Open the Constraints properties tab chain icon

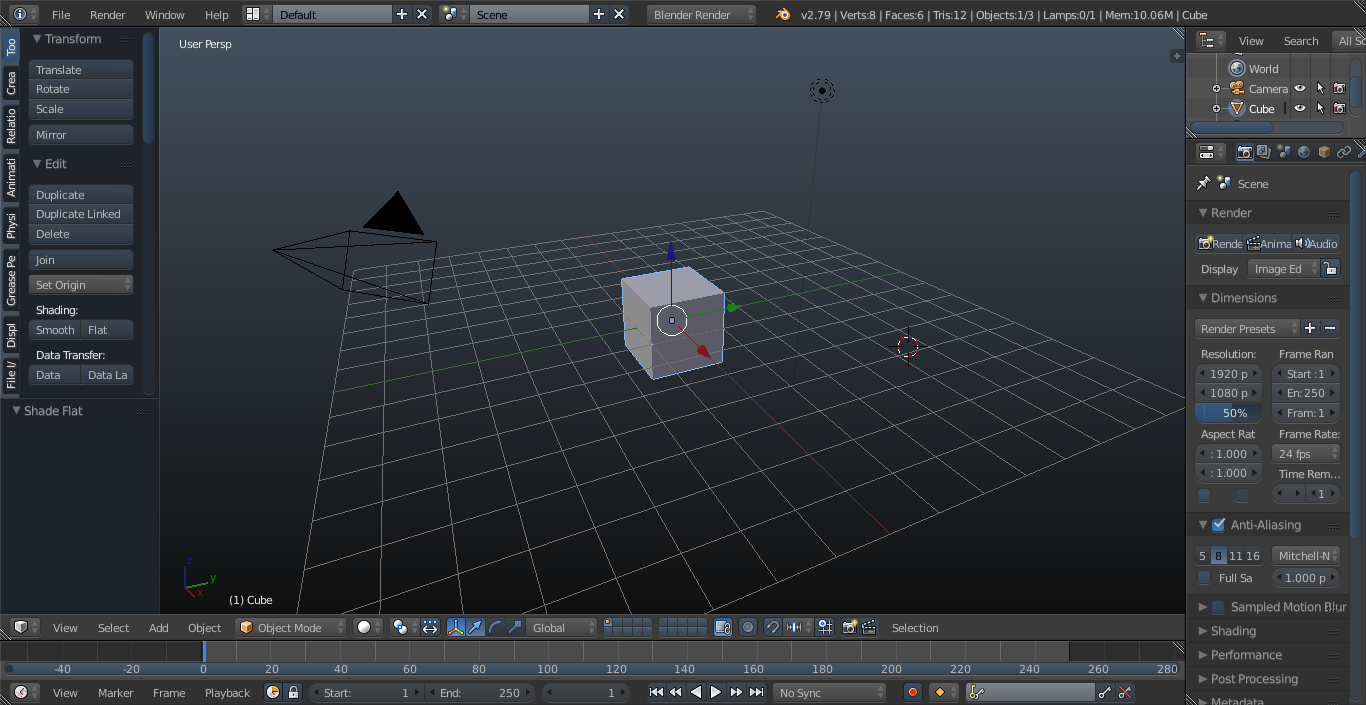1344,152
